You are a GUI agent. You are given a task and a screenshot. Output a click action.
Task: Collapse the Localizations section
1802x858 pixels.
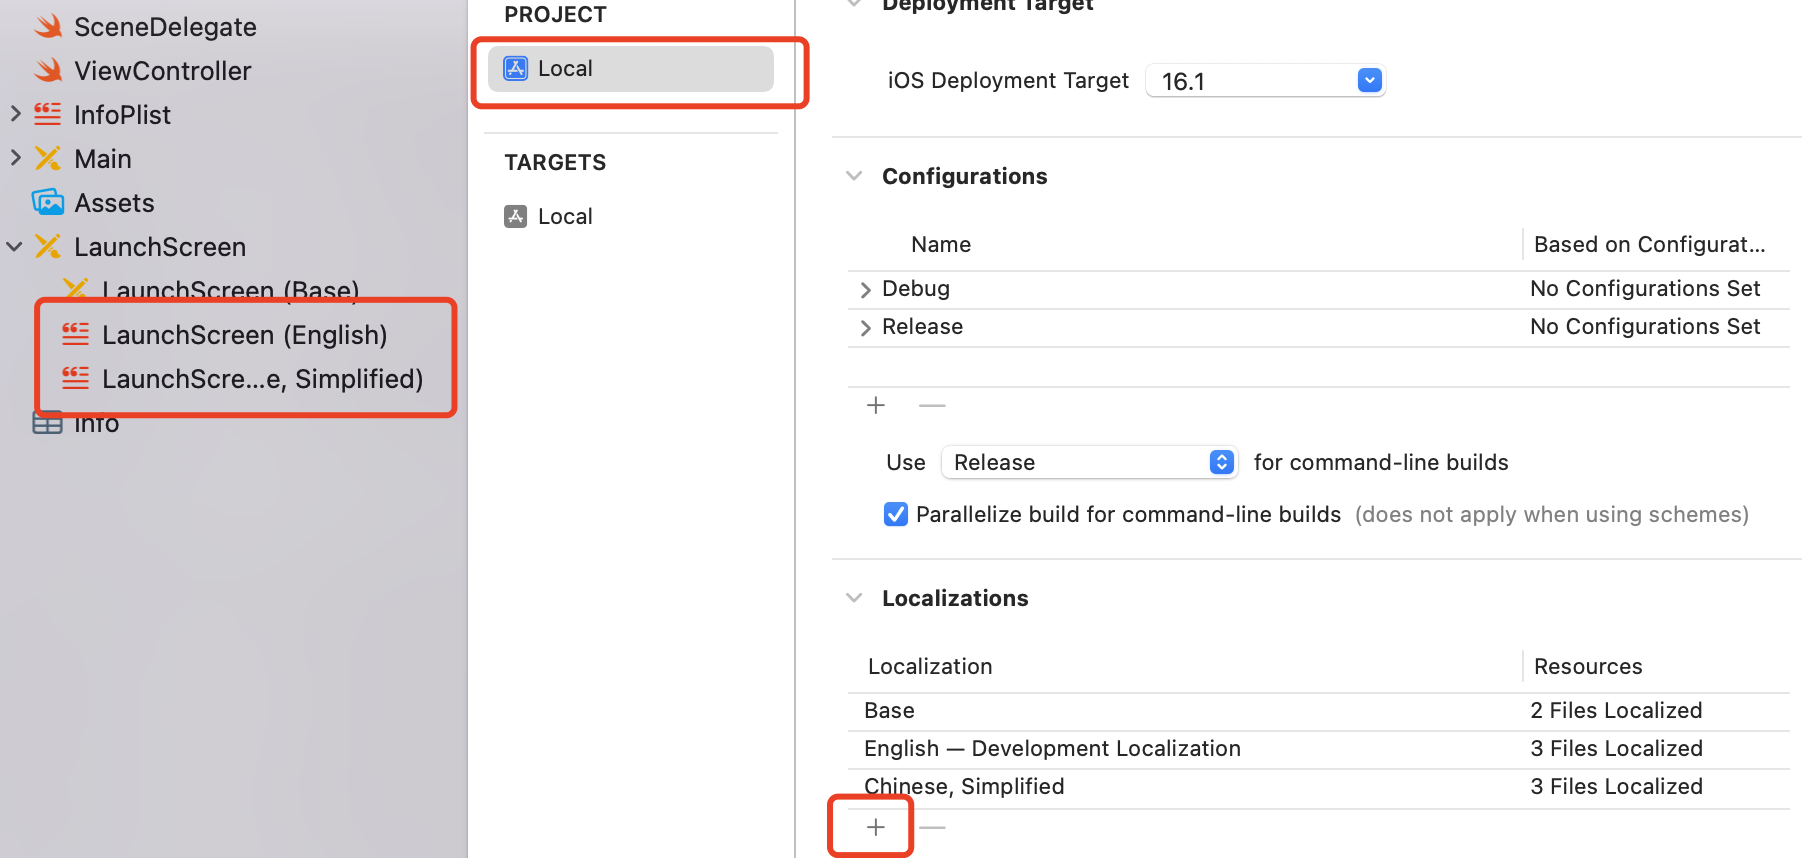(854, 598)
